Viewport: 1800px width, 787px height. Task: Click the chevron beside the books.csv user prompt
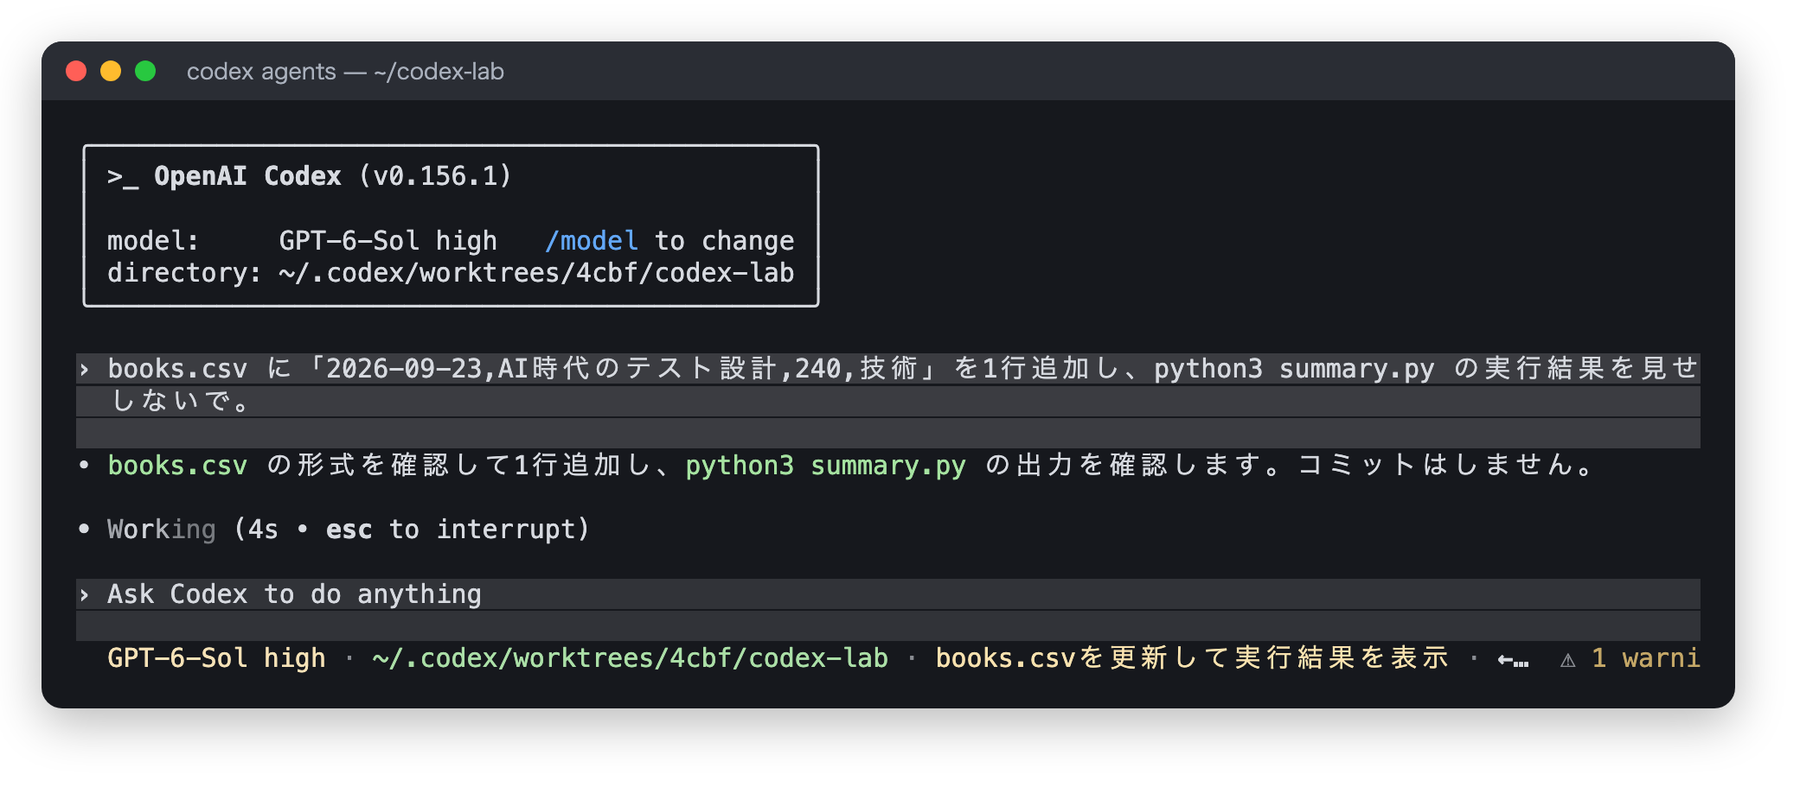tap(85, 370)
